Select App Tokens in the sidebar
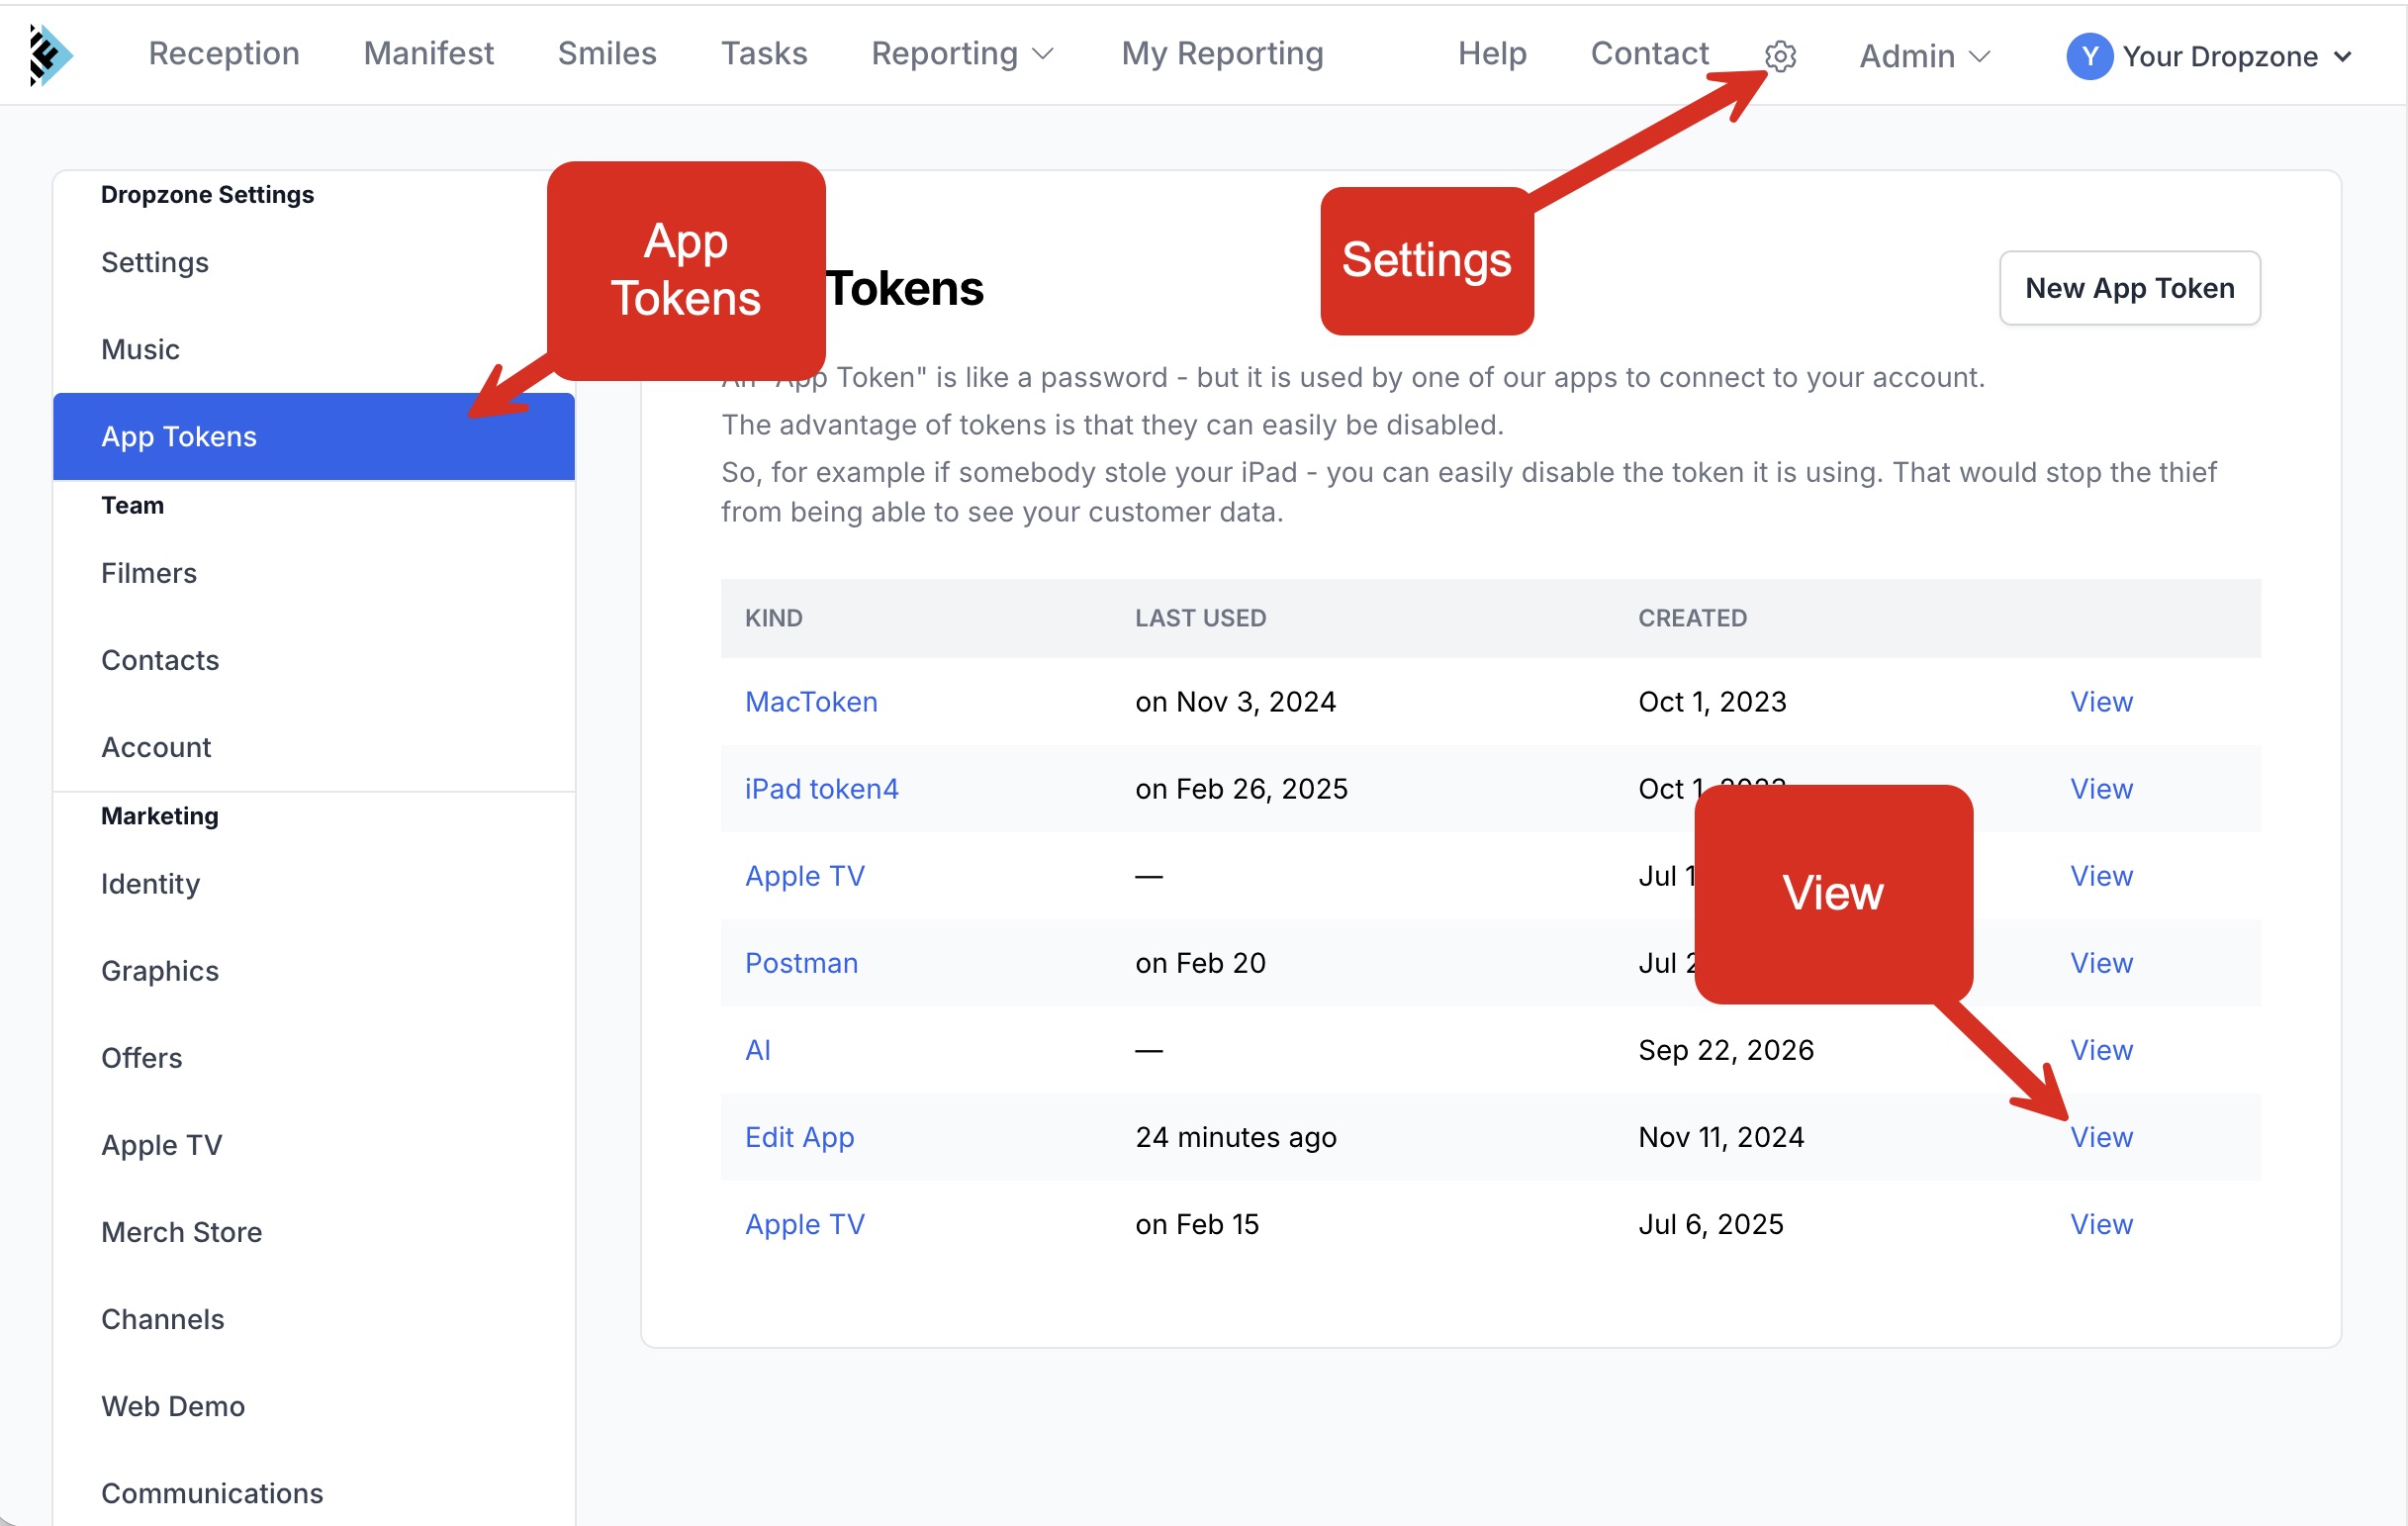 click(x=314, y=437)
